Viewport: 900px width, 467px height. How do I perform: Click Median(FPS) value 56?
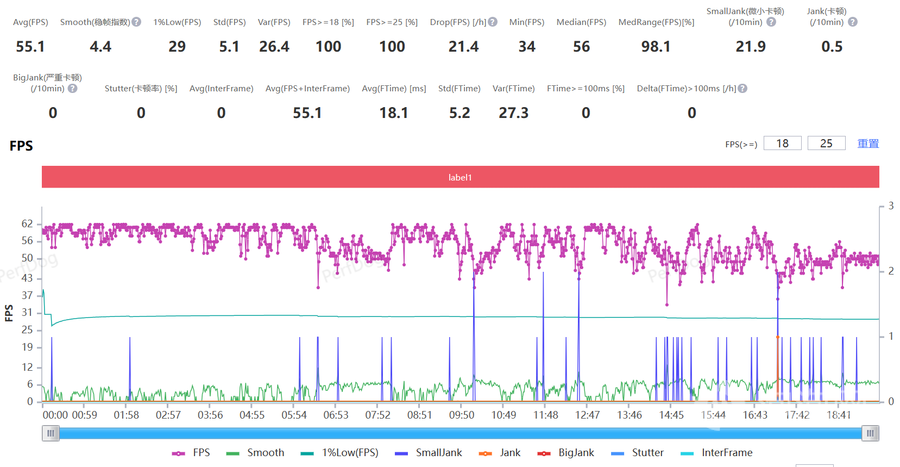click(x=581, y=46)
